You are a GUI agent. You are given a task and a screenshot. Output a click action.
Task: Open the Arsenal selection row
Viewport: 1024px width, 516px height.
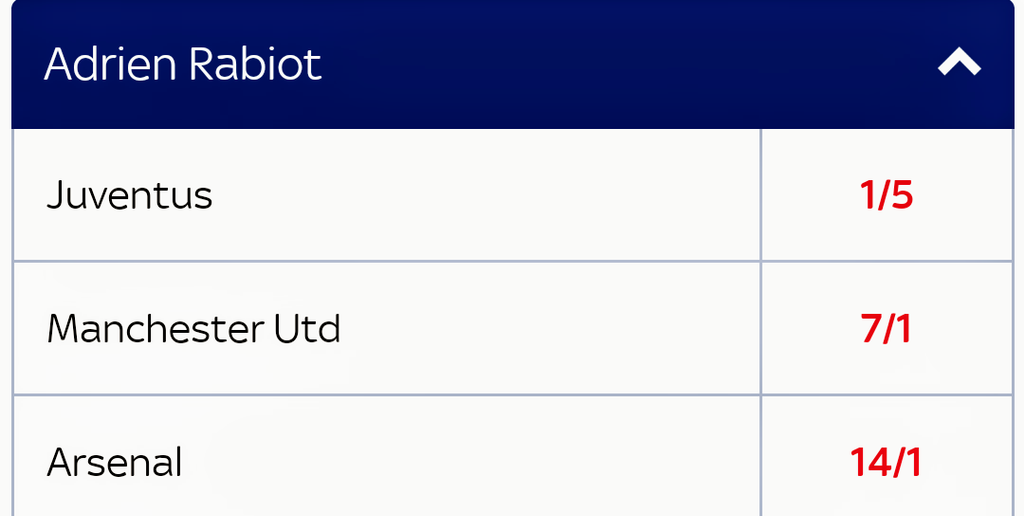tap(386, 463)
